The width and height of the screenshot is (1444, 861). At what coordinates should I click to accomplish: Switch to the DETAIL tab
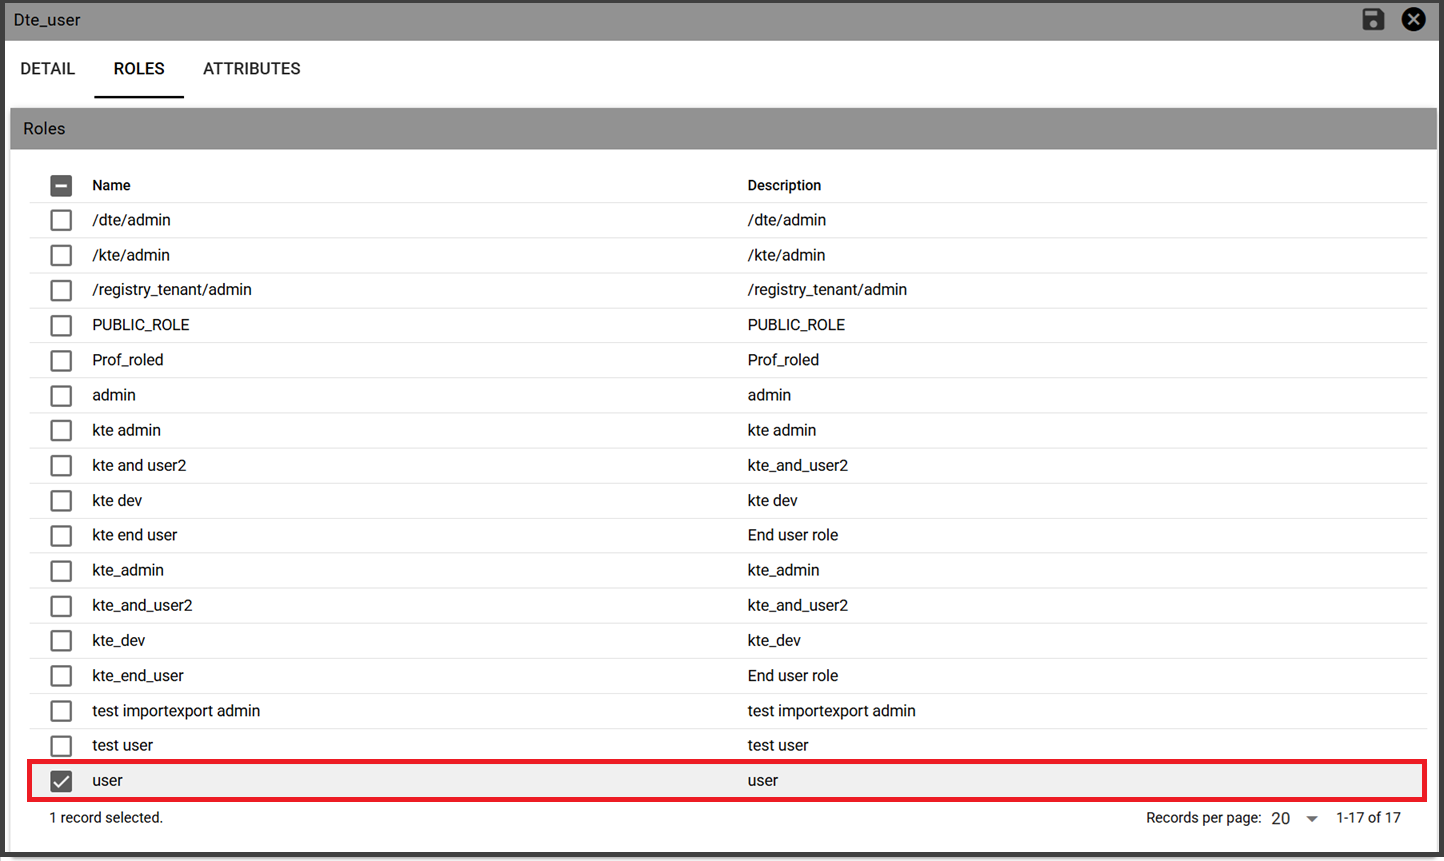pos(48,69)
